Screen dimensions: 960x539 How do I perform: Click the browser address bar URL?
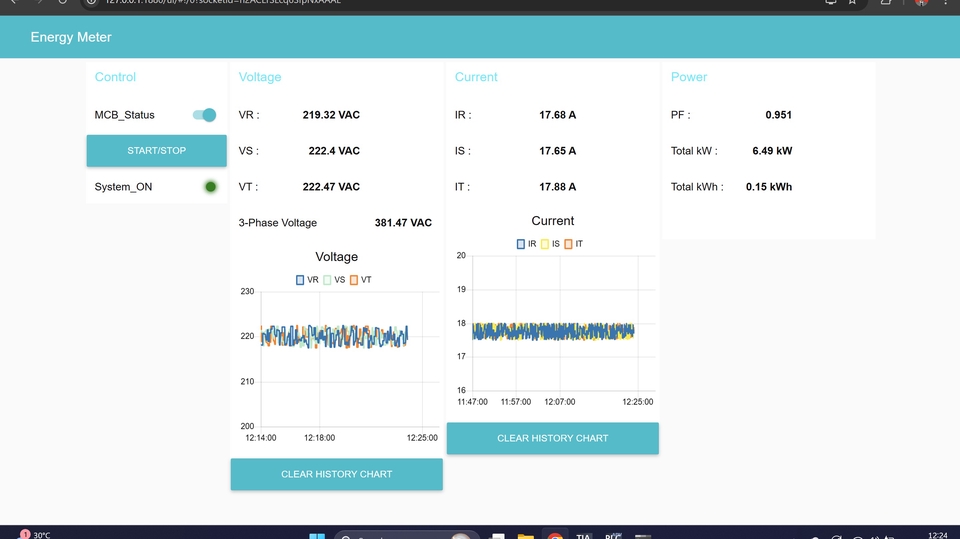(x=223, y=2)
